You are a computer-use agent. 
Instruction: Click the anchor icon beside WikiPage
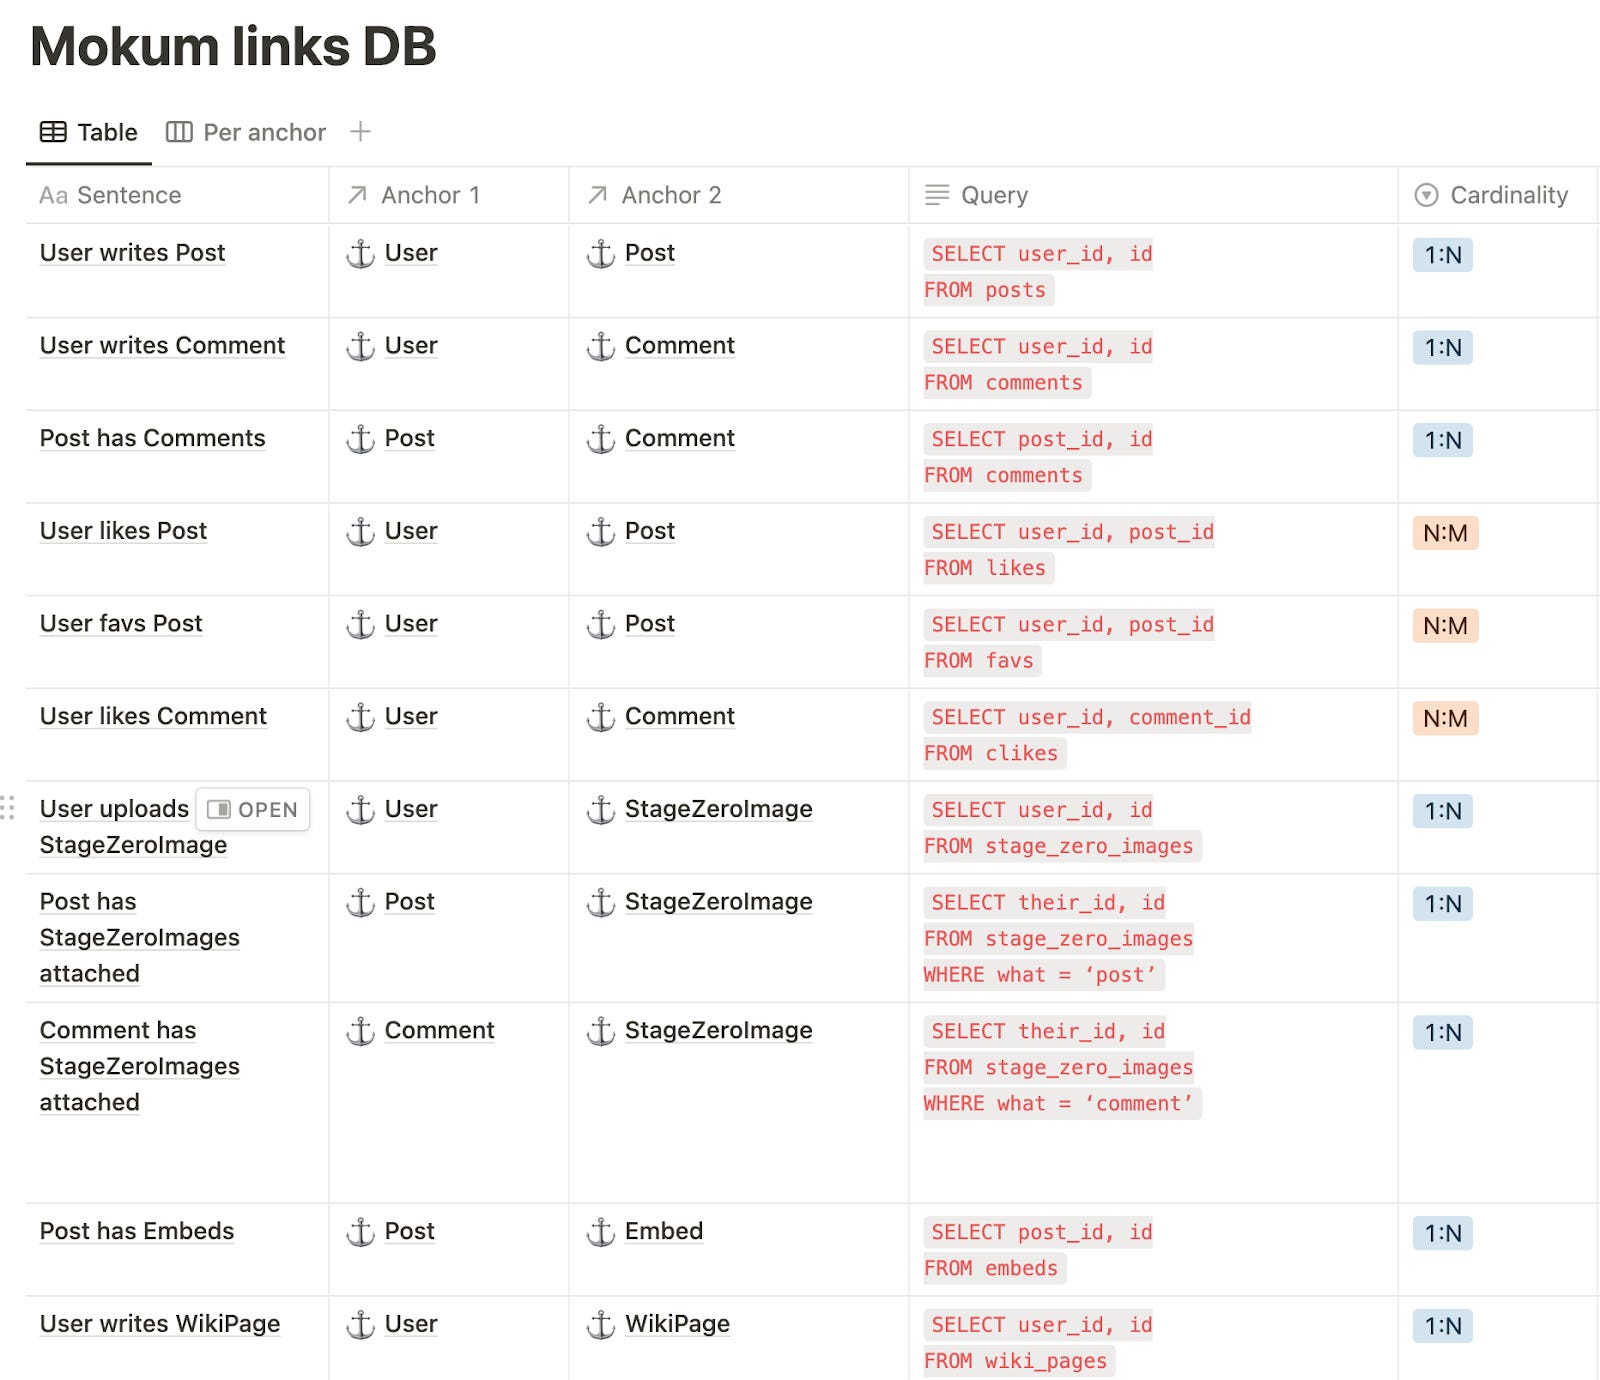[600, 1324]
